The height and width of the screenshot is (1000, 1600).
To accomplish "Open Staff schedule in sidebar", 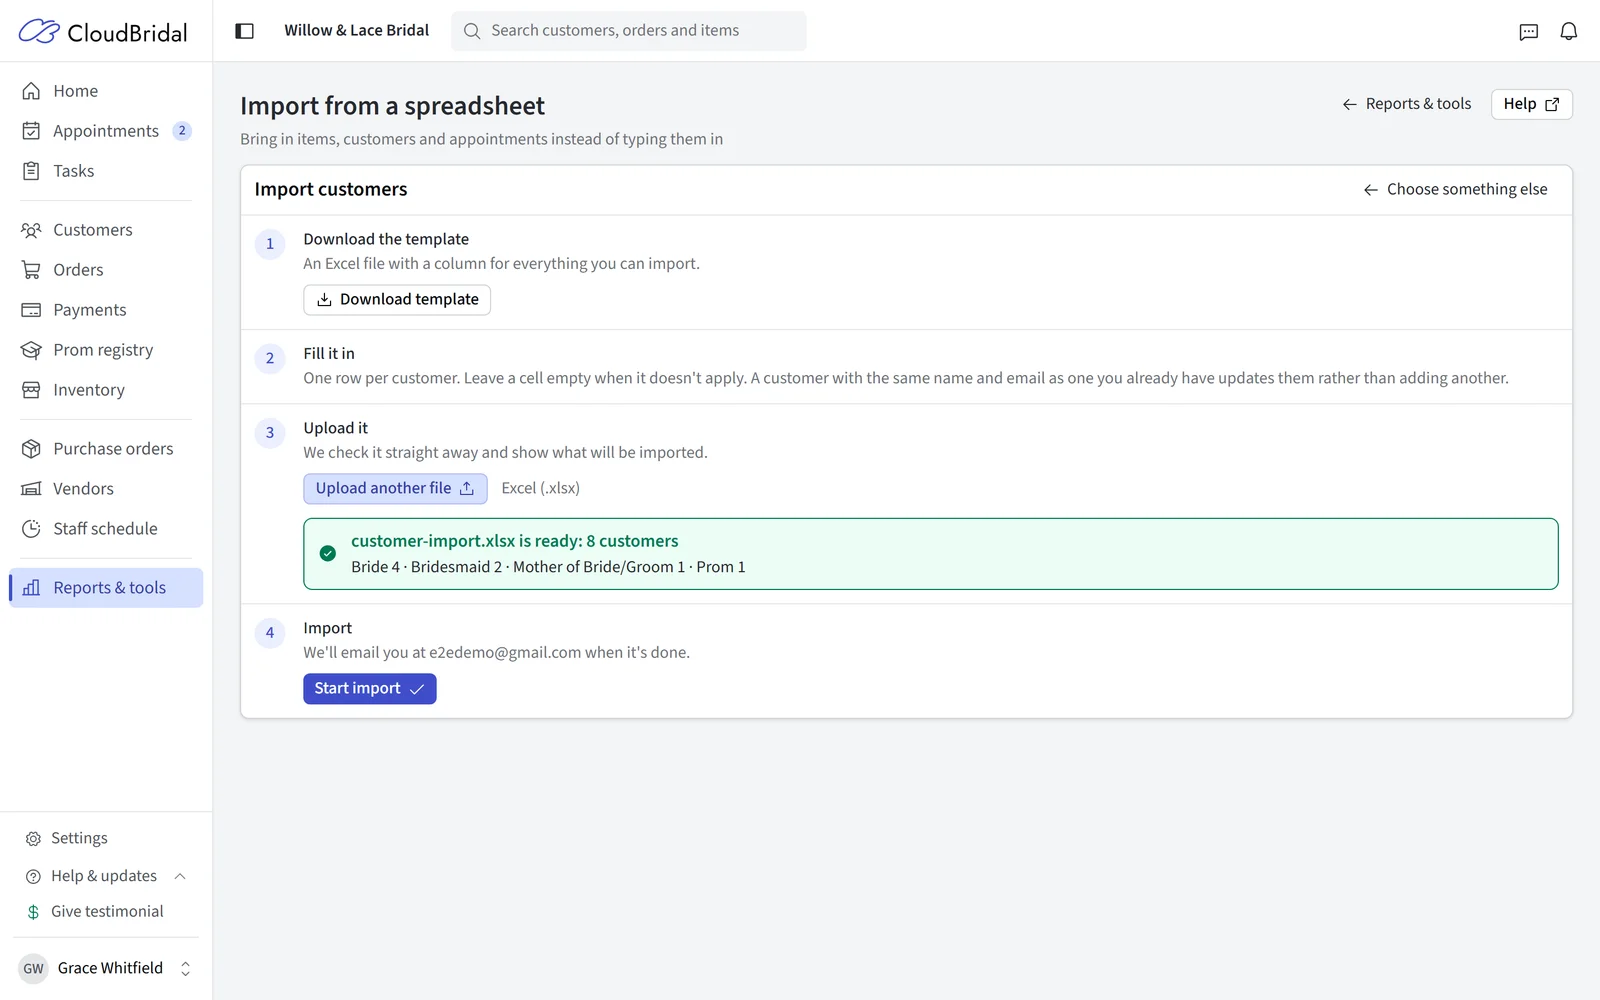I will (106, 529).
